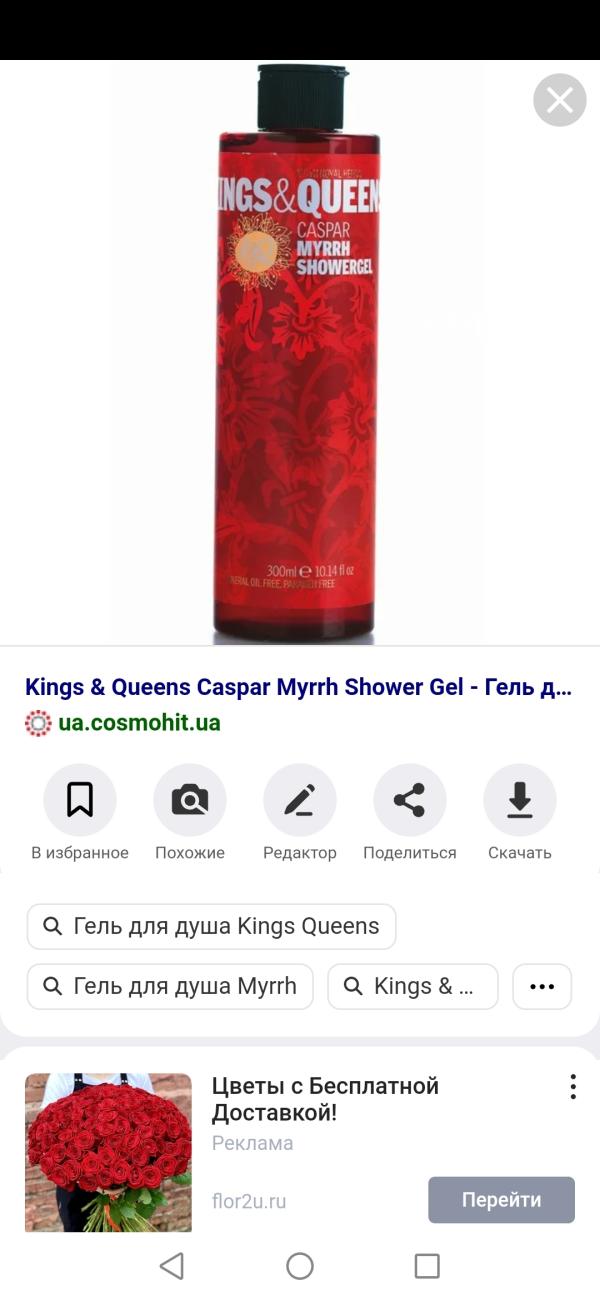Open the red roses ad thumbnail

pos(108,1152)
